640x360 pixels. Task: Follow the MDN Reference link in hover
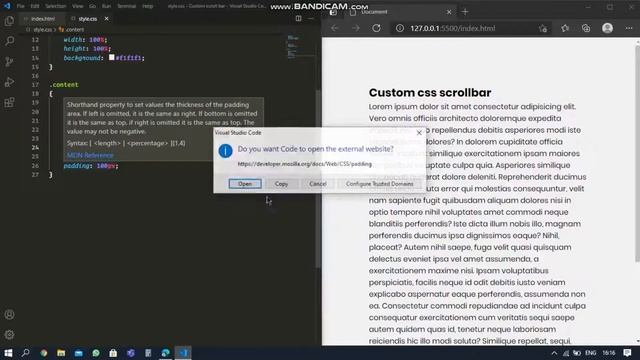90,155
